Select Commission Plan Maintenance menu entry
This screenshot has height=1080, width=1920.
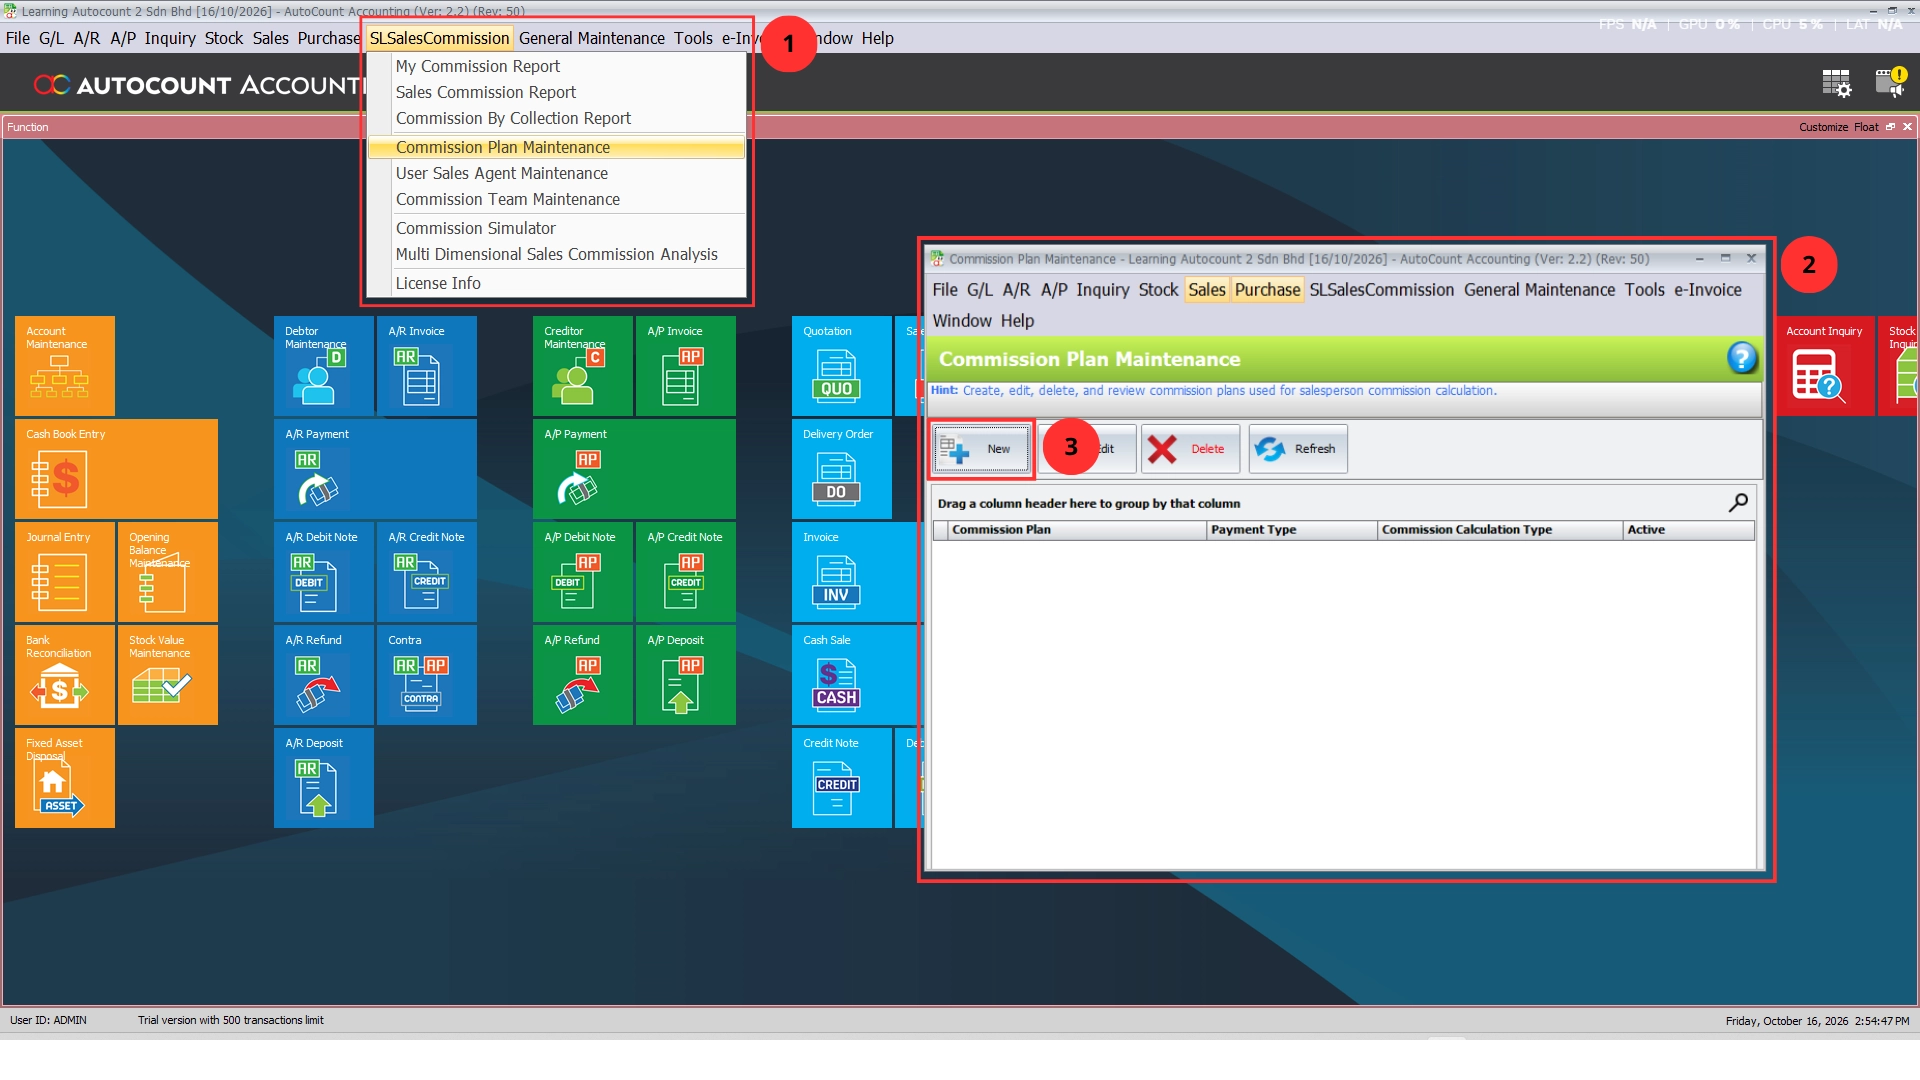click(556, 147)
